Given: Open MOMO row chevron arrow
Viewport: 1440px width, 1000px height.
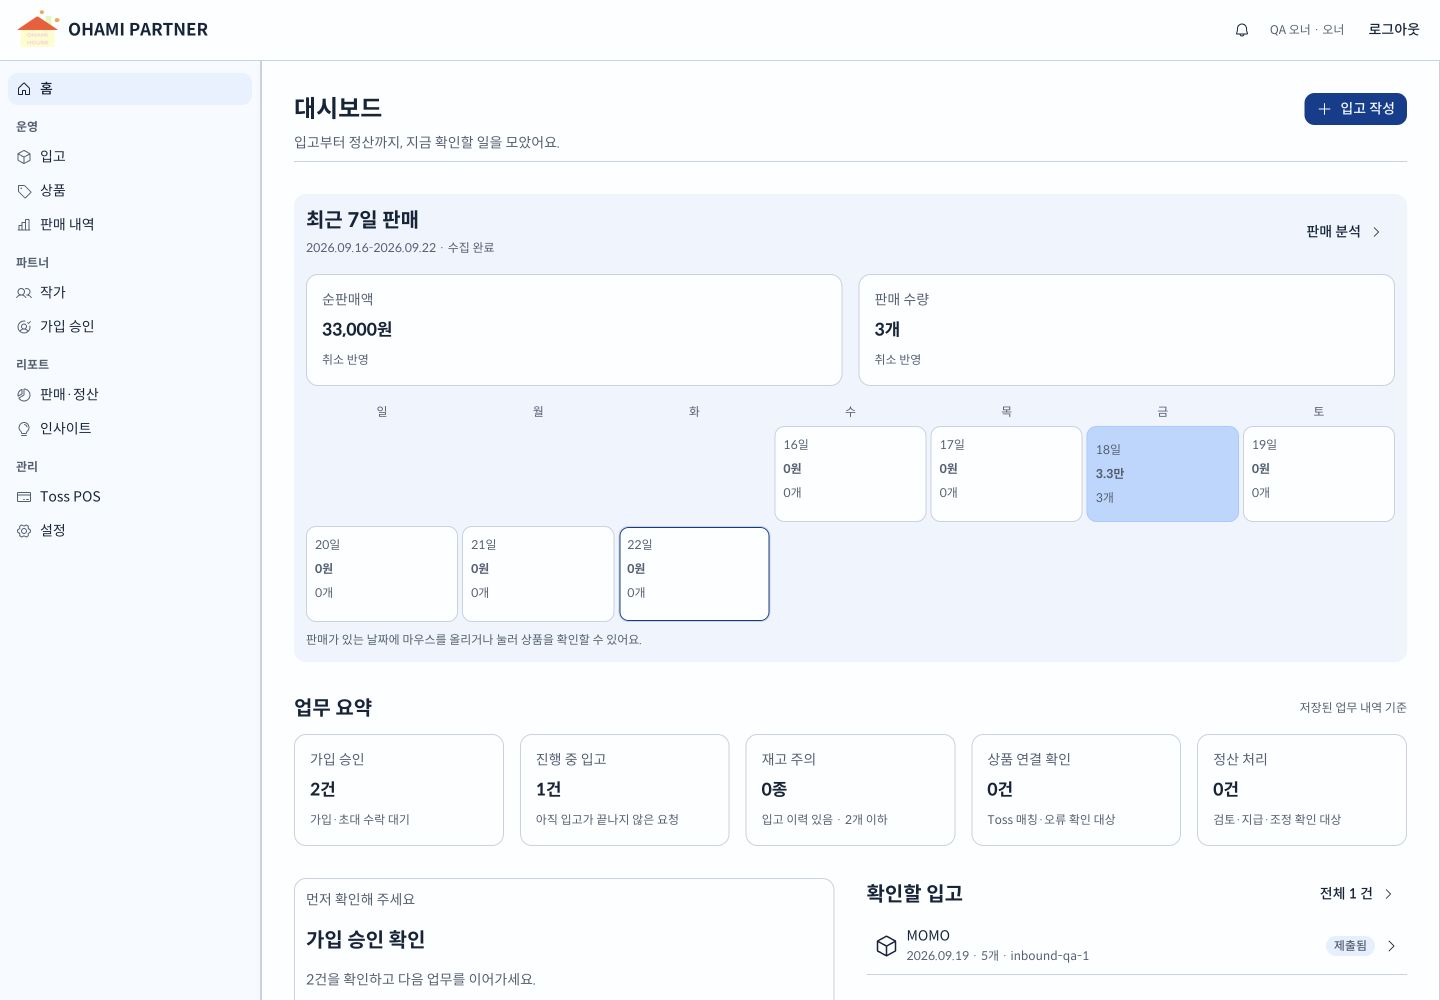Looking at the screenshot, I should pos(1391,946).
